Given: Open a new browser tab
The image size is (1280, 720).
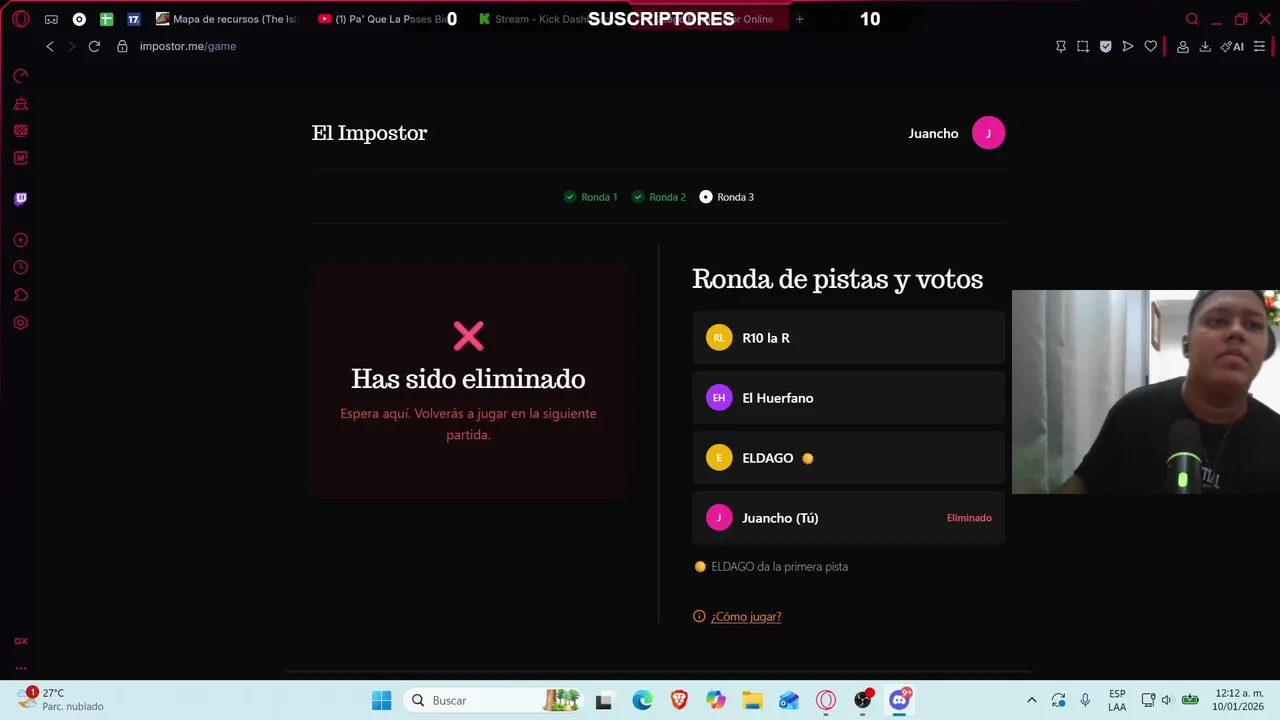Looking at the screenshot, I should [x=799, y=19].
